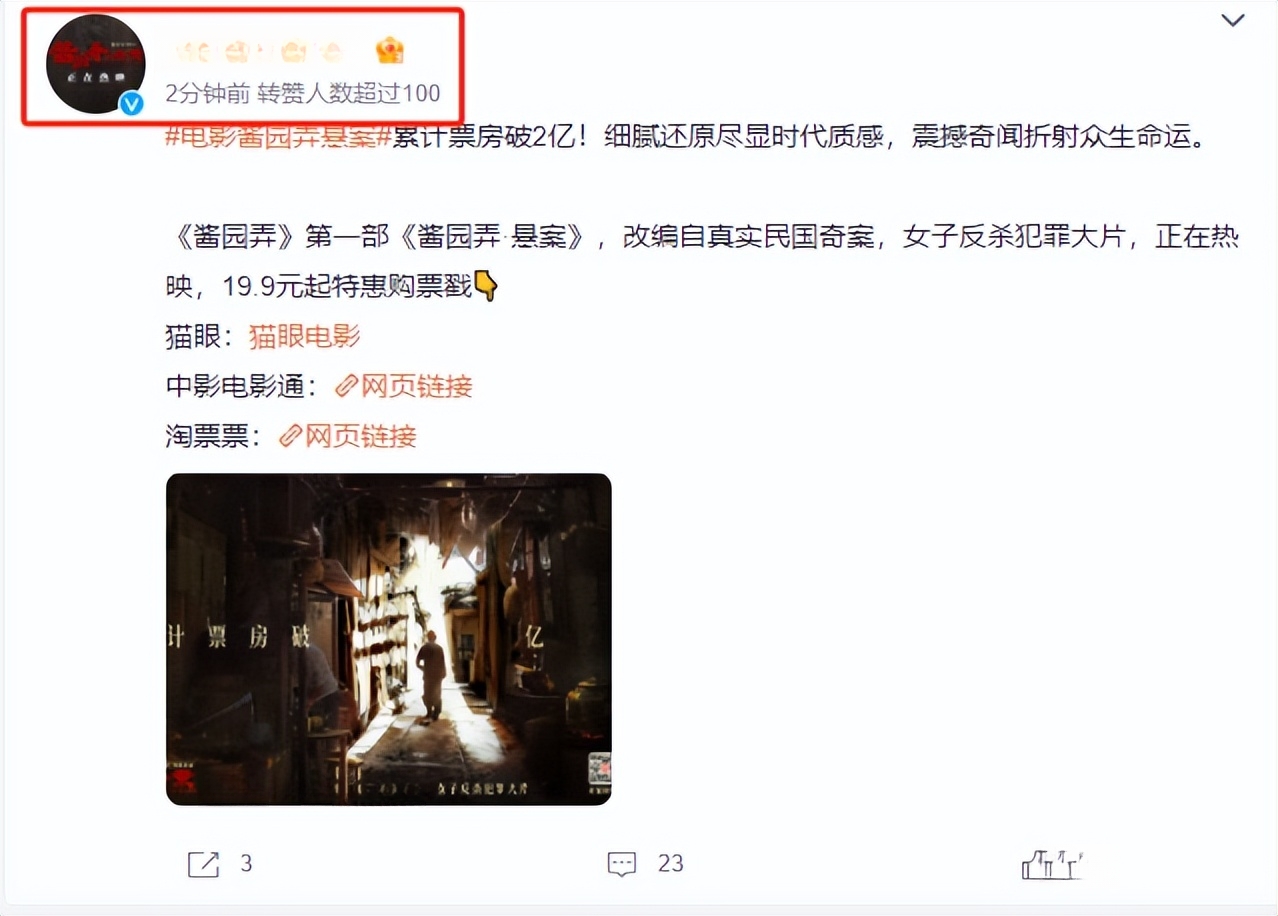Click the pointing-down hand emoji

[x=485, y=287]
